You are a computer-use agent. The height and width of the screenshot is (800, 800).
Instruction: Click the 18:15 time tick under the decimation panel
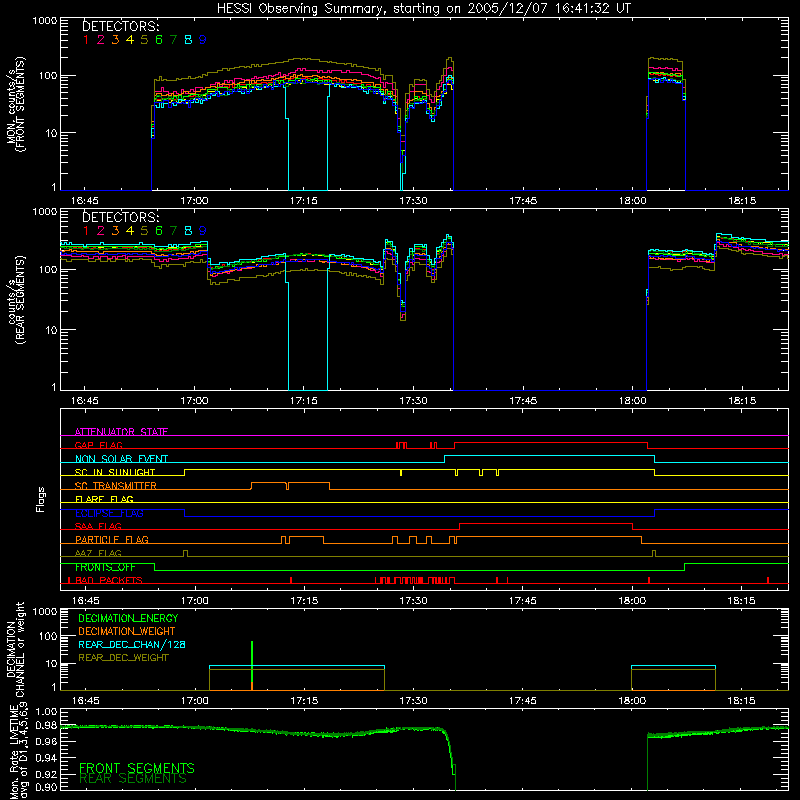pyautogui.click(x=742, y=701)
